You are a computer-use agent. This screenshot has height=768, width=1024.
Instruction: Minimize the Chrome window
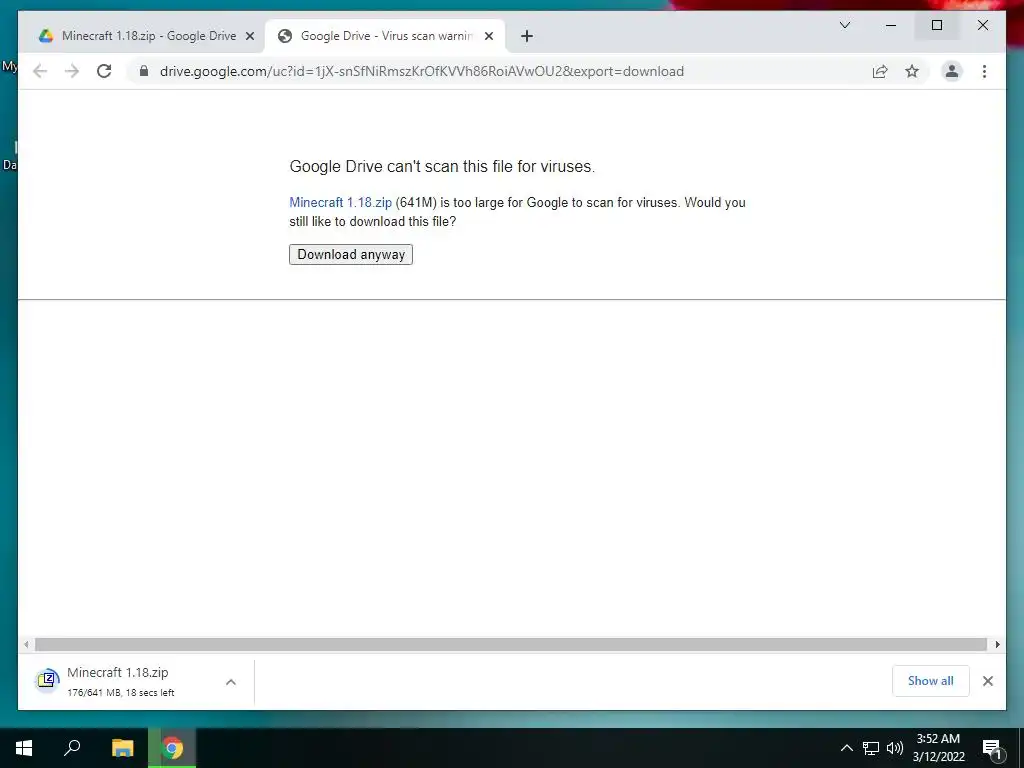891,25
